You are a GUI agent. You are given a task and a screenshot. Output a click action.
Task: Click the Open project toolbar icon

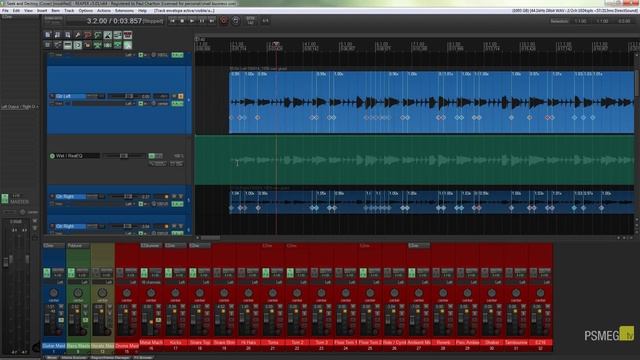pyautogui.click(x=58, y=35)
